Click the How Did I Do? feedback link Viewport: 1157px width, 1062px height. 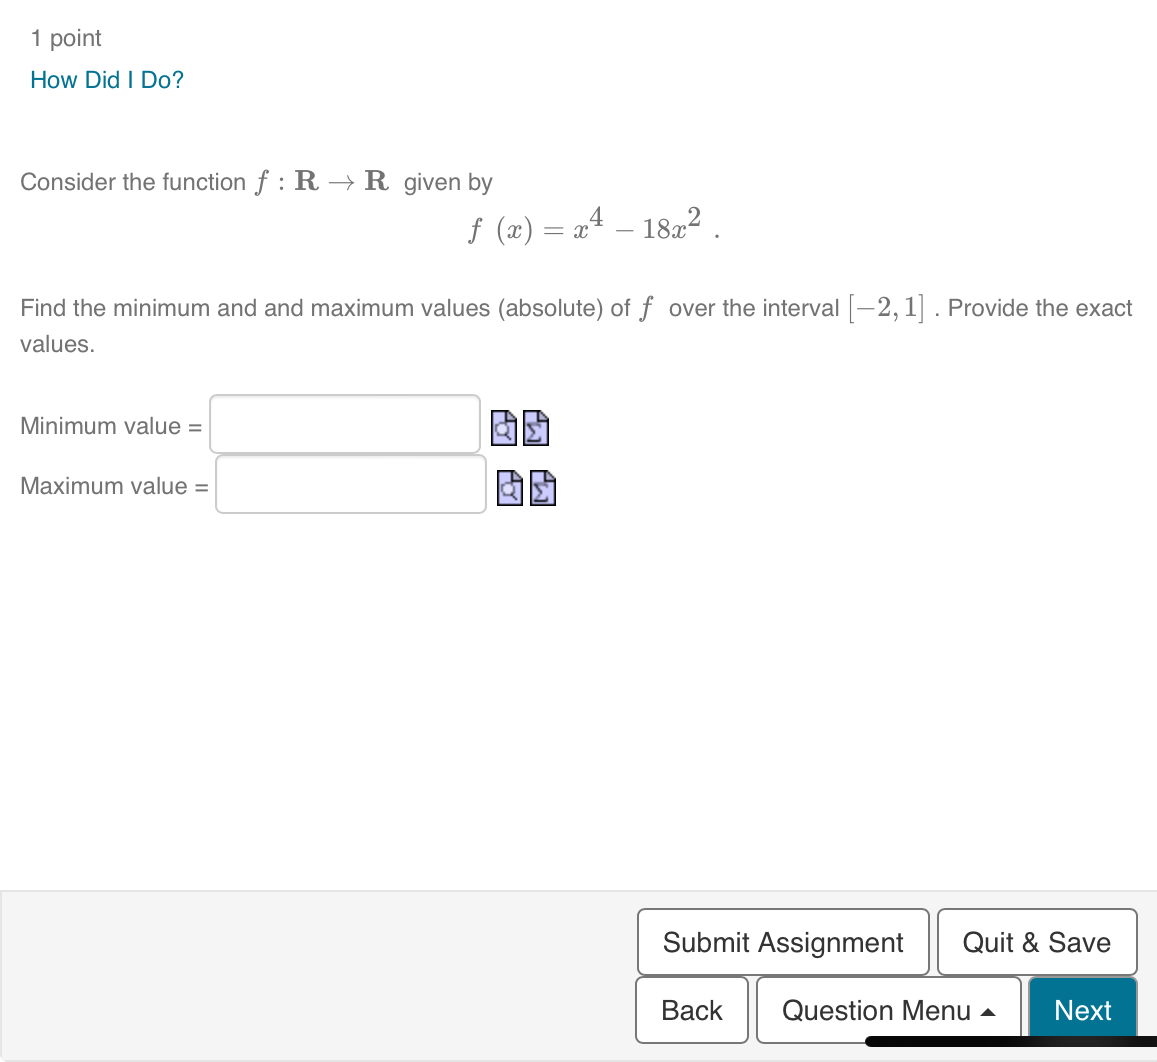[107, 80]
